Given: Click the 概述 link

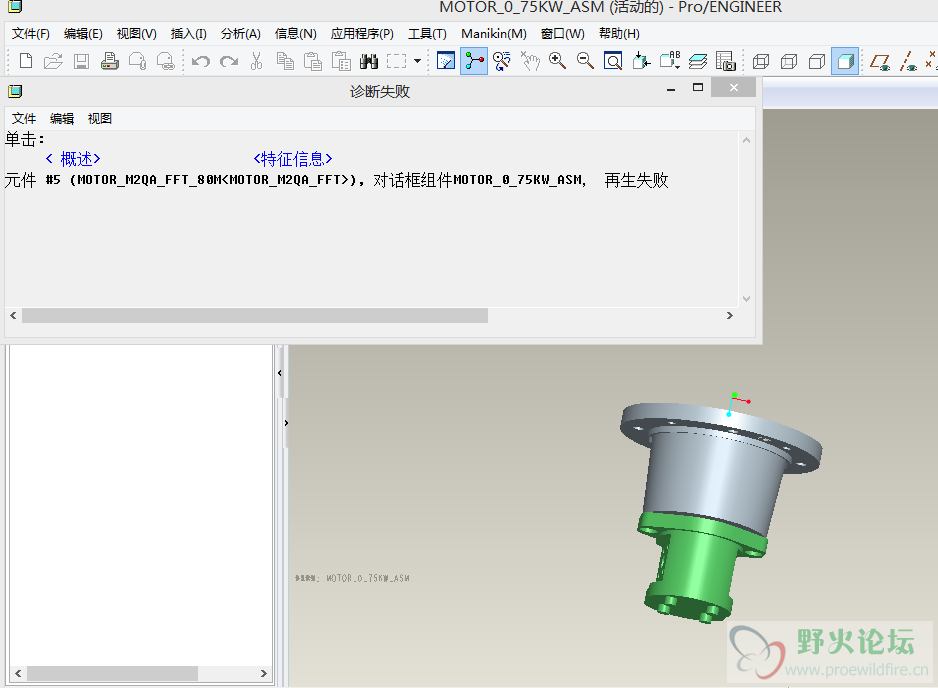Looking at the screenshot, I should pyautogui.click(x=72, y=159).
